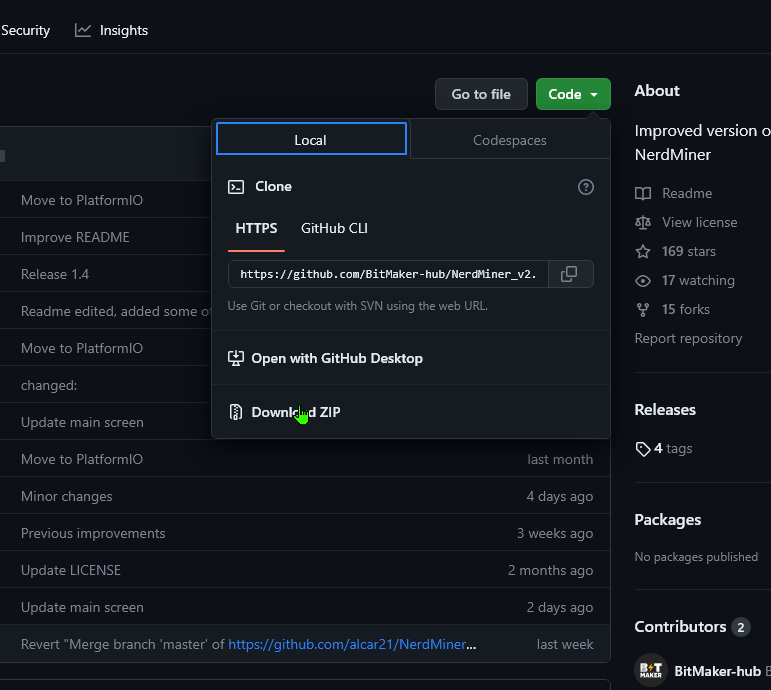Open the Releases heading link
This screenshot has height=690, width=771.
coord(665,410)
